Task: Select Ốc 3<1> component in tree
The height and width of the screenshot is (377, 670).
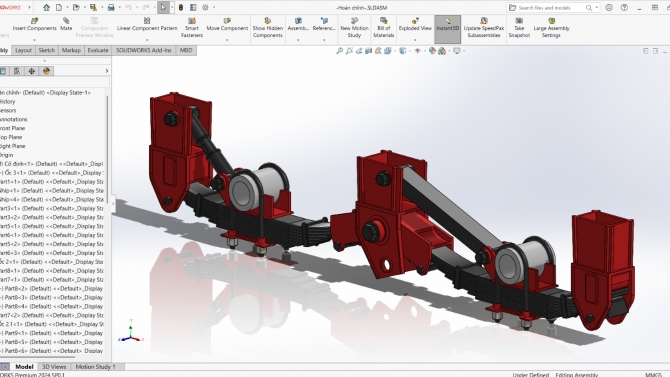Action: pyautogui.click(x=51, y=173)
